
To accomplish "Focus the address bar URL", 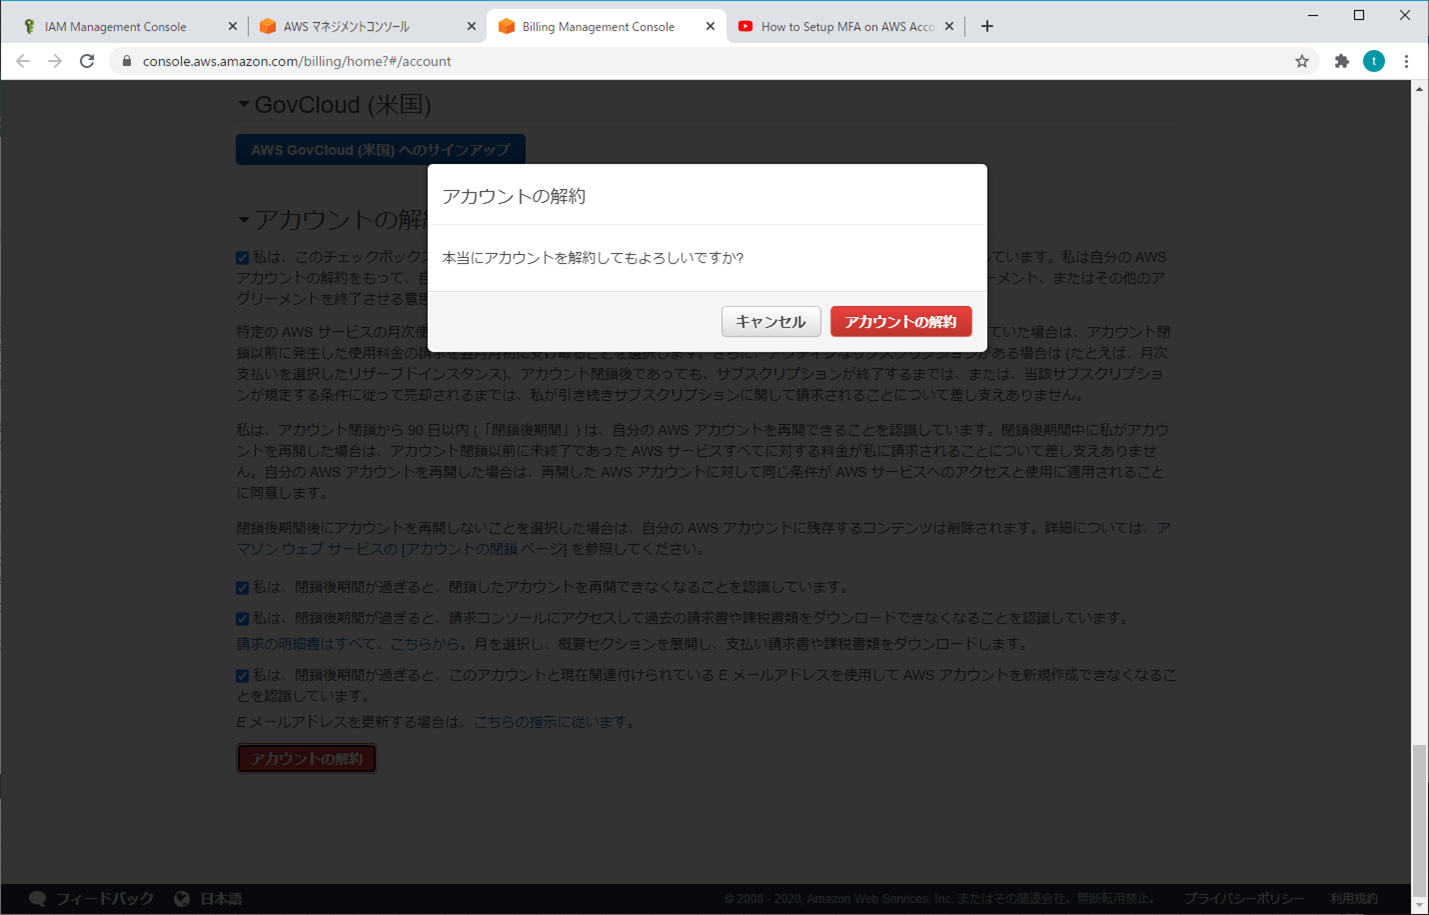I will (296, 61).
